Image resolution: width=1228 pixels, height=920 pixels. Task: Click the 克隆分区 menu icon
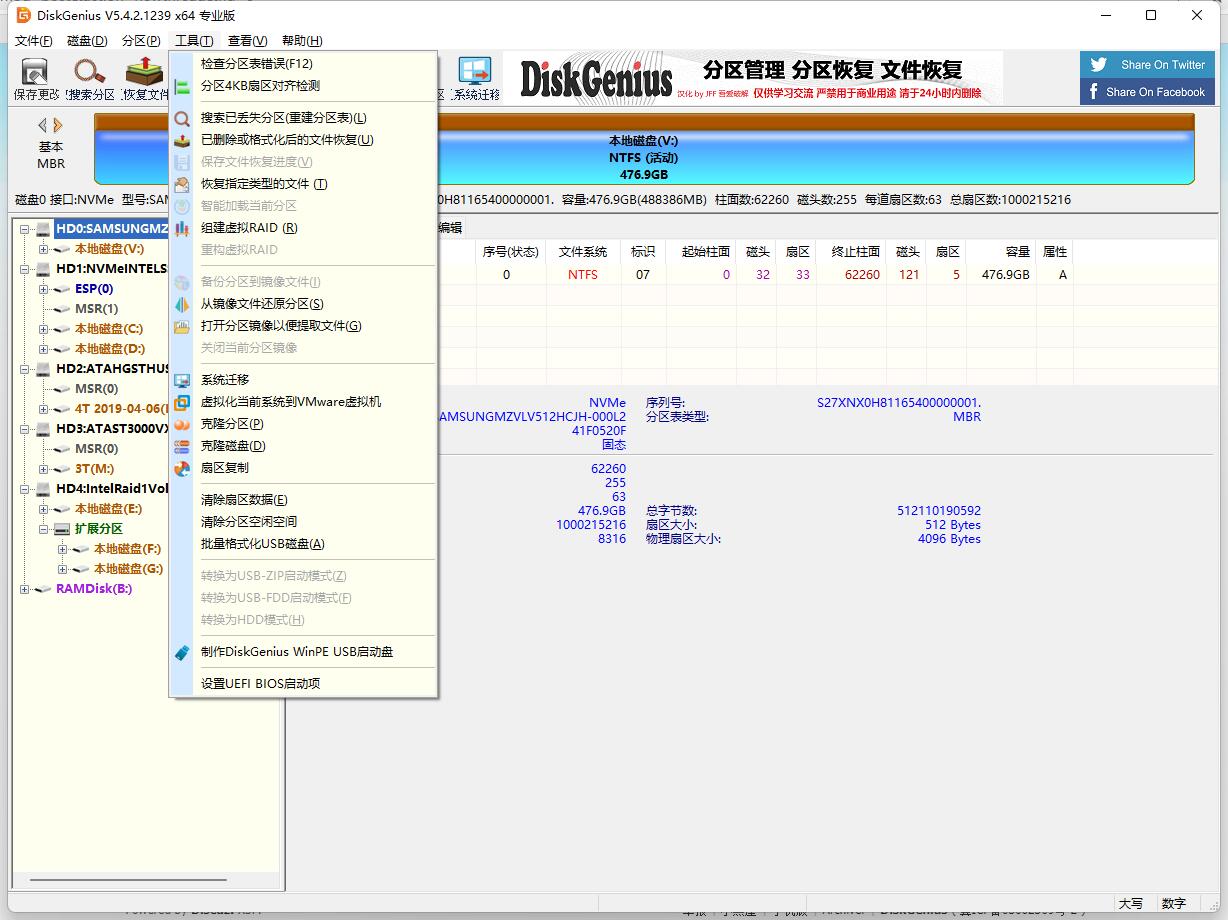(182, 424)
